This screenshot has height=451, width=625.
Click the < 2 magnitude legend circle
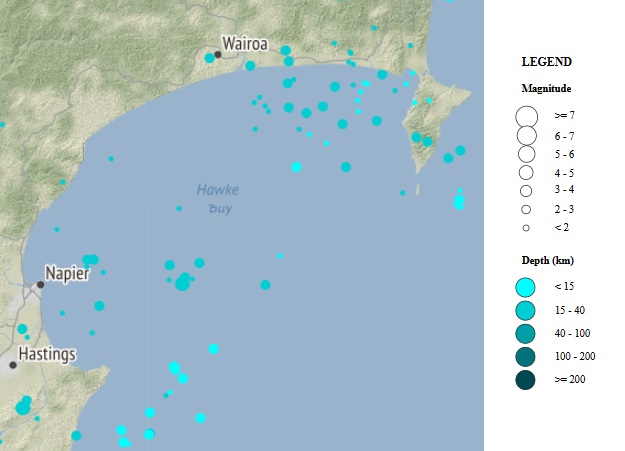click(x=526, y=228)
